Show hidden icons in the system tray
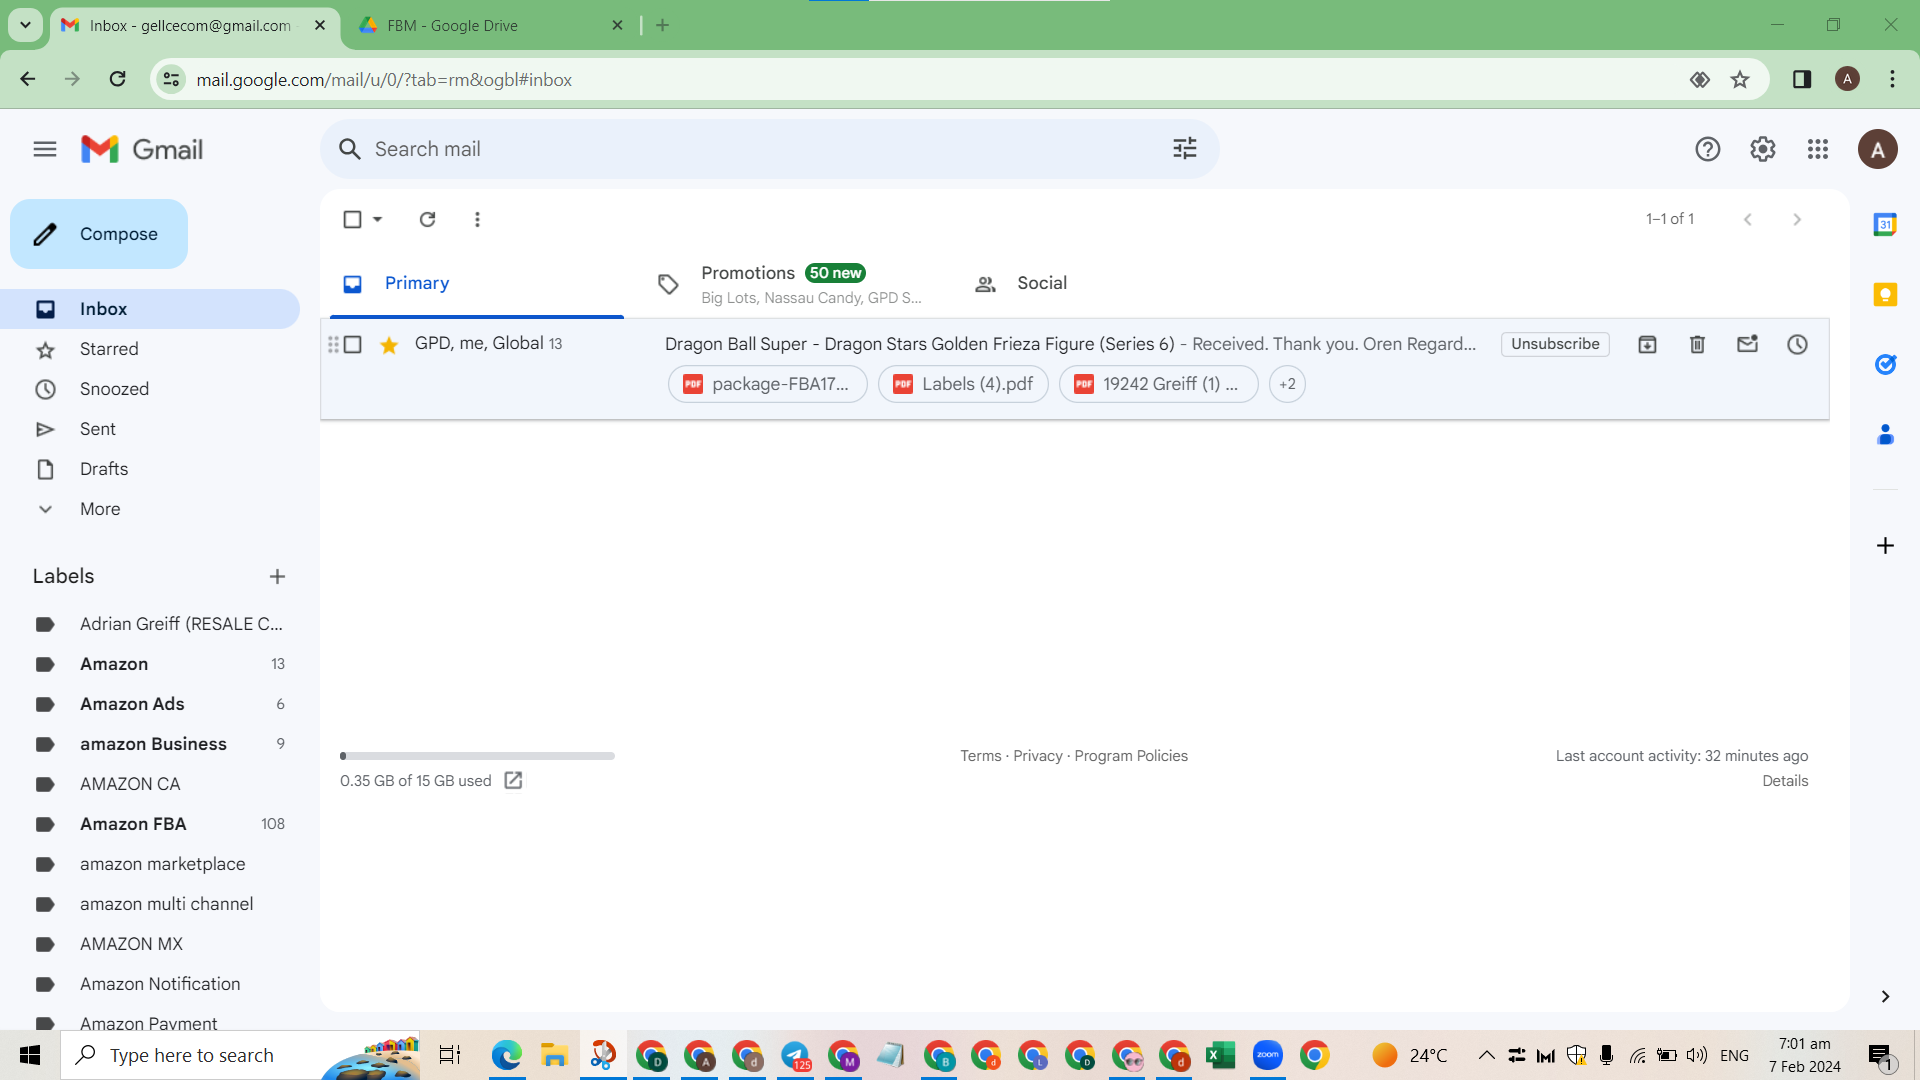 pos(1487,1055)
